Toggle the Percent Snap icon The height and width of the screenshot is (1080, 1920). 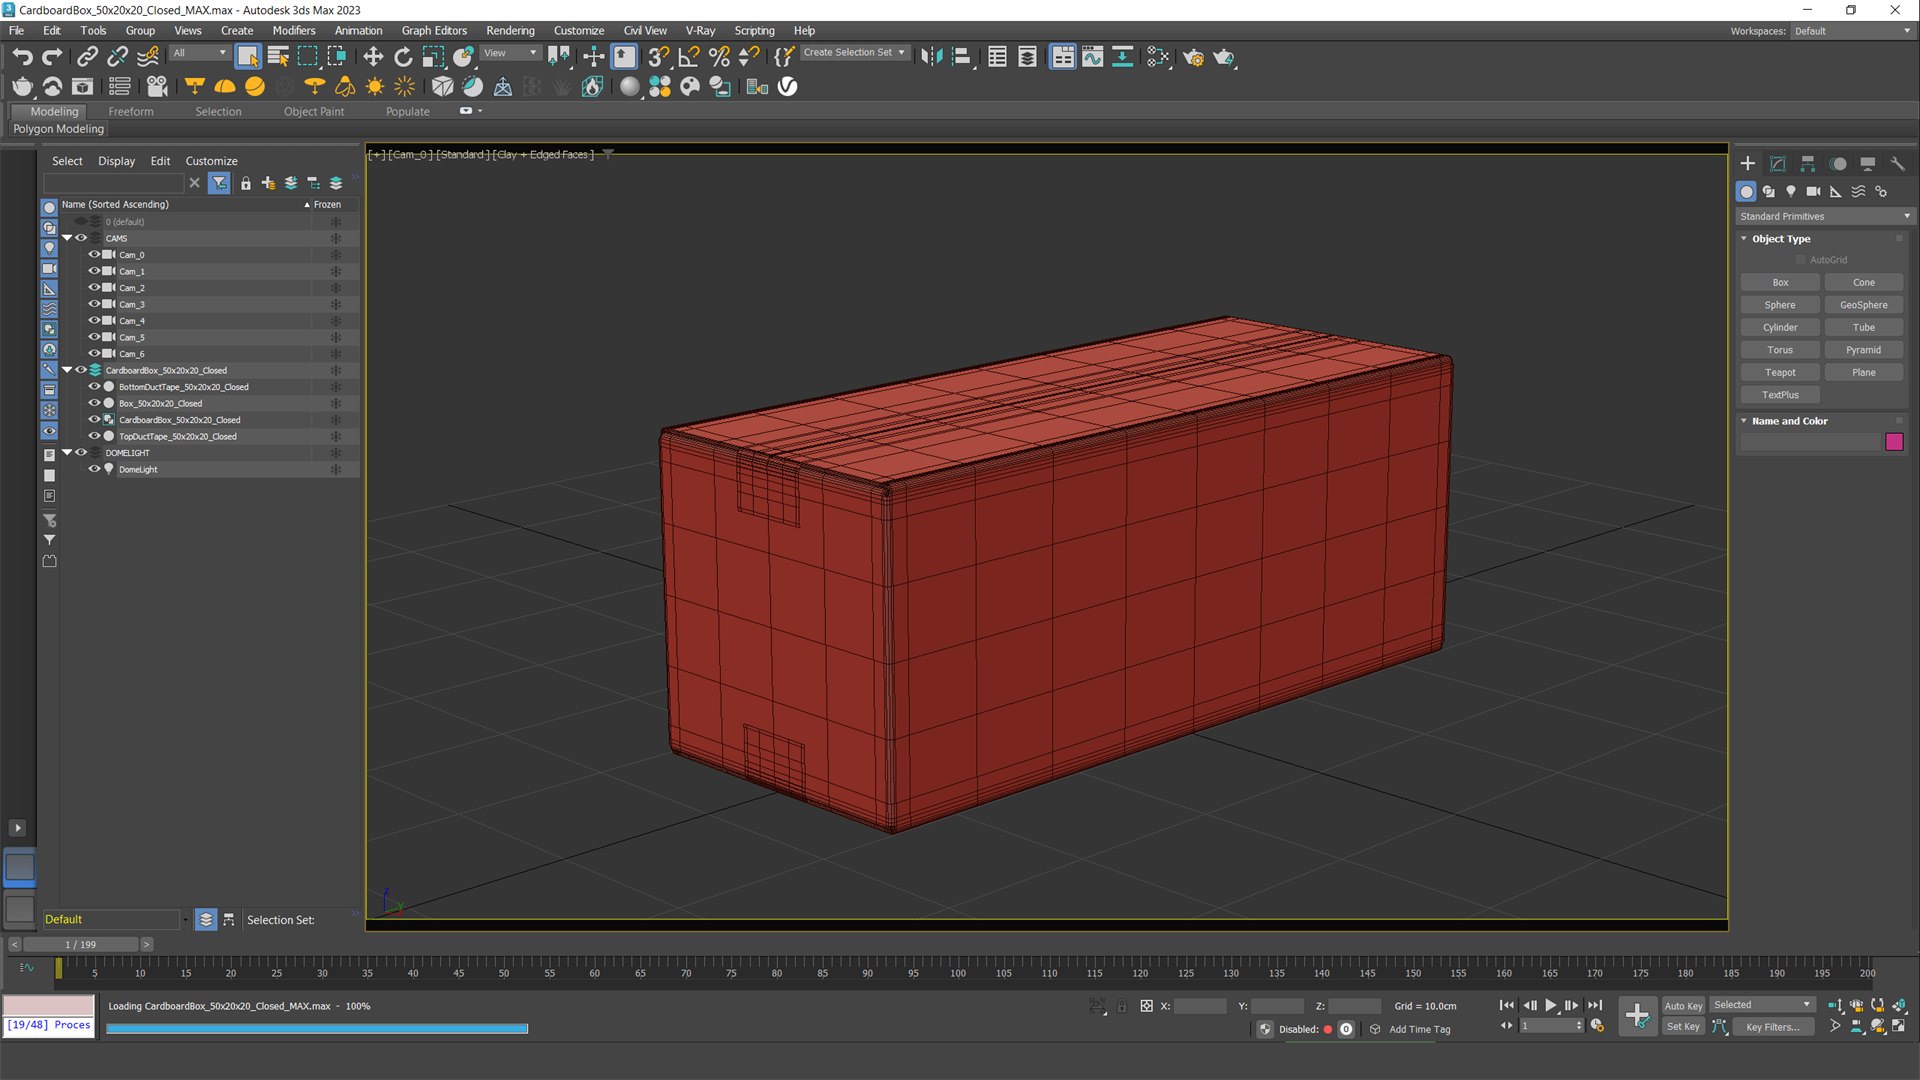(x=719, y=57)
